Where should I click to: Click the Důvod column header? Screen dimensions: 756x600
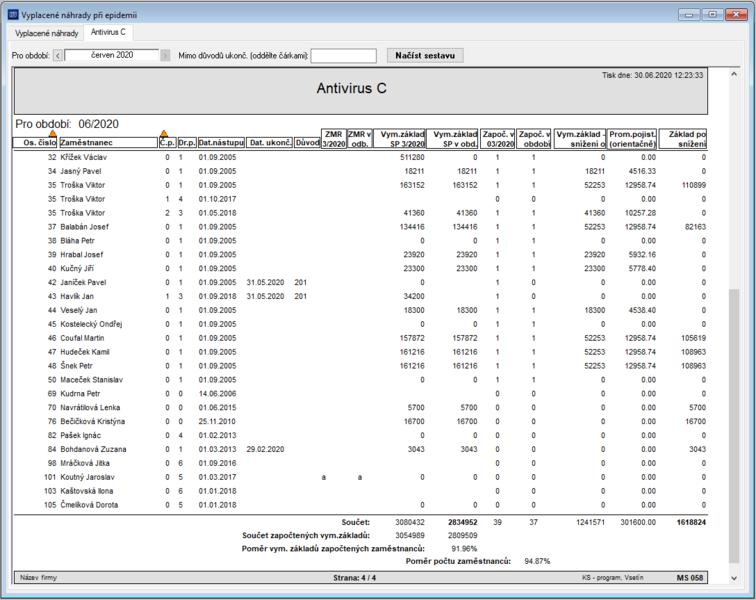pyautogui.click(x=307, y=143)
